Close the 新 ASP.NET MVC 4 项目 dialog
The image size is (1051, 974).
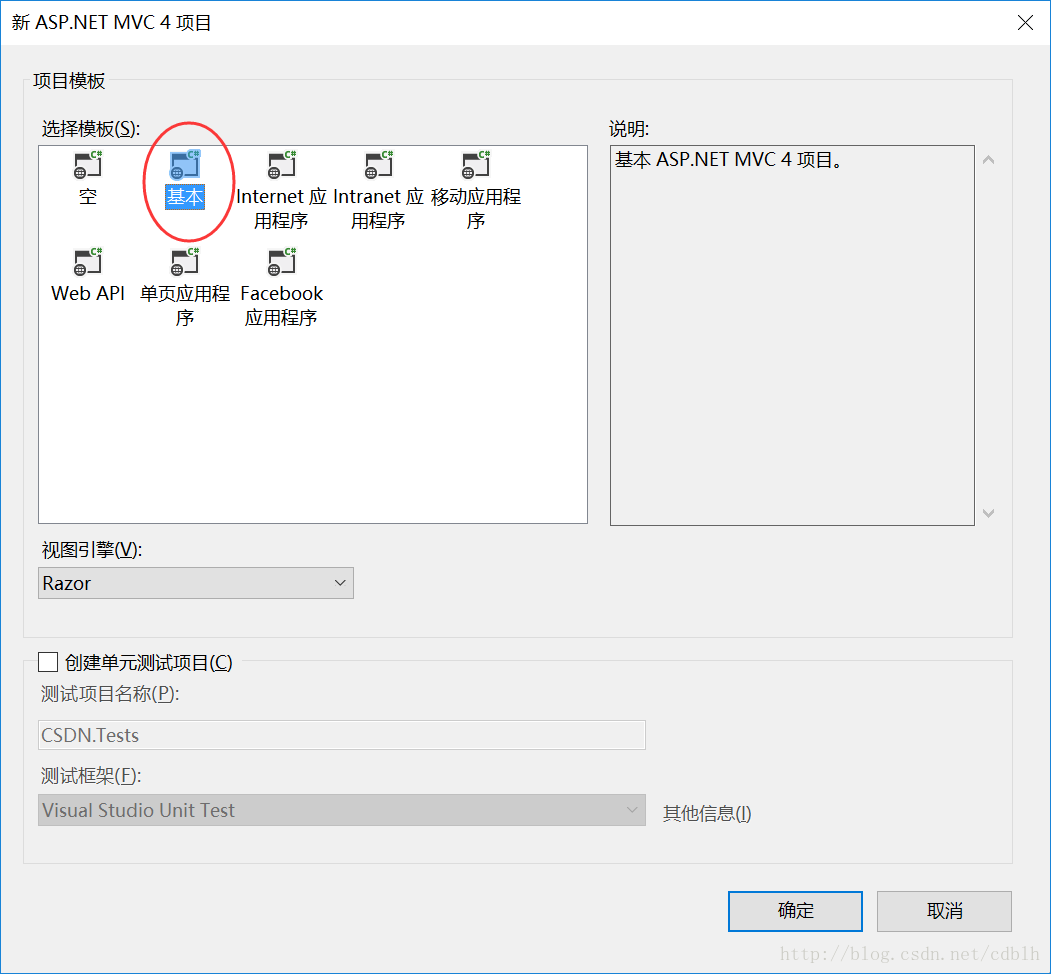click(x=1025, y=23)
